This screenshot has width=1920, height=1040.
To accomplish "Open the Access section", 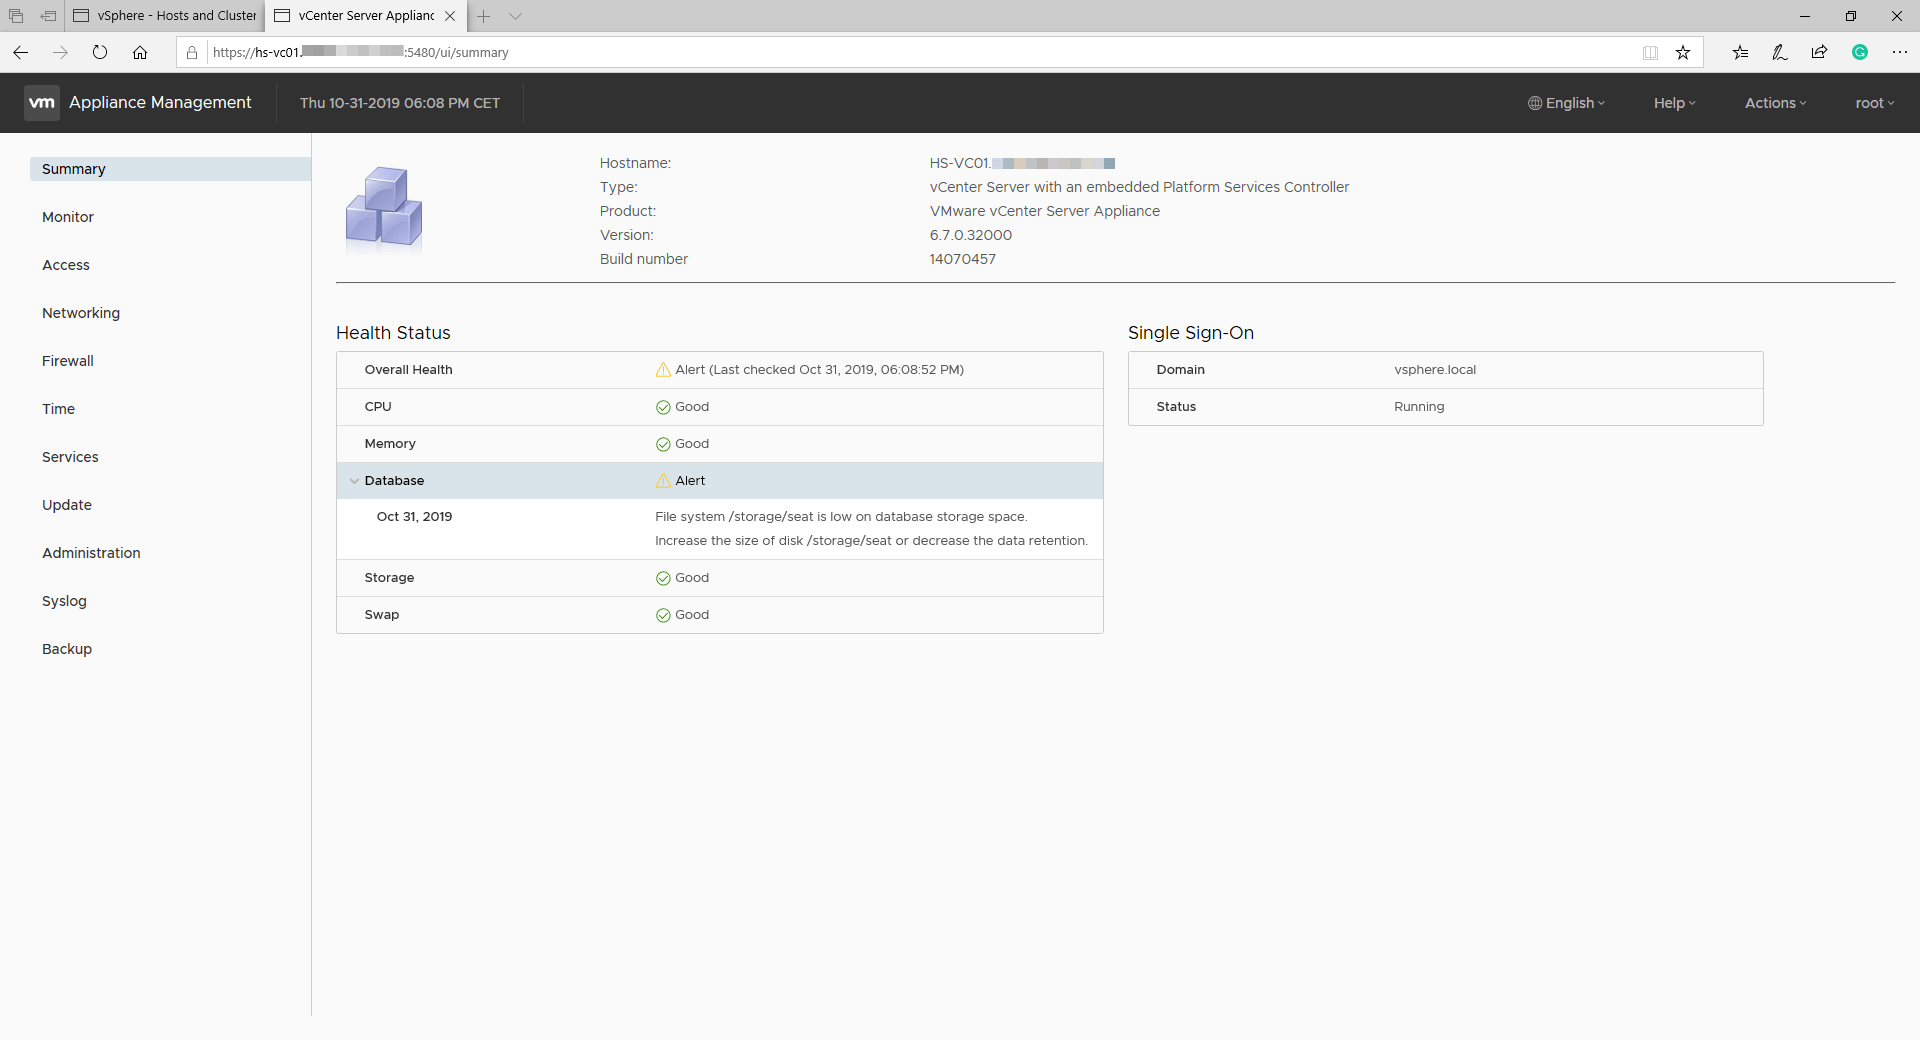I will coord(66,265).
